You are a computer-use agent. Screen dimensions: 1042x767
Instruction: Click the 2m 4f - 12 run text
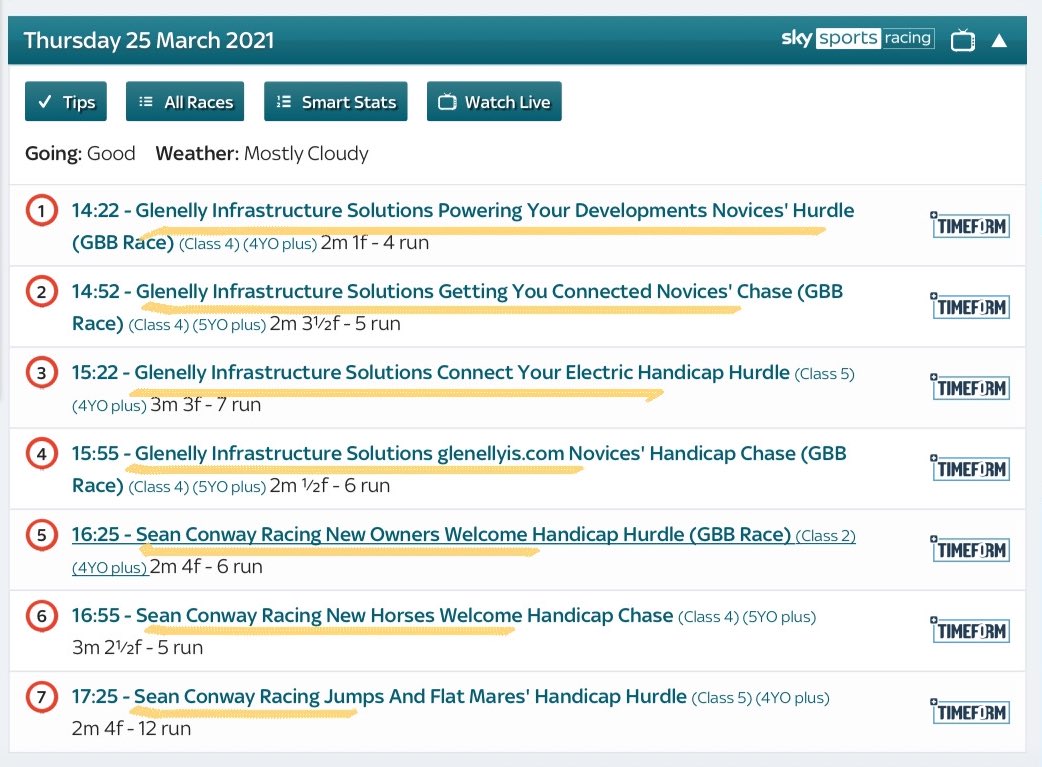132,728
